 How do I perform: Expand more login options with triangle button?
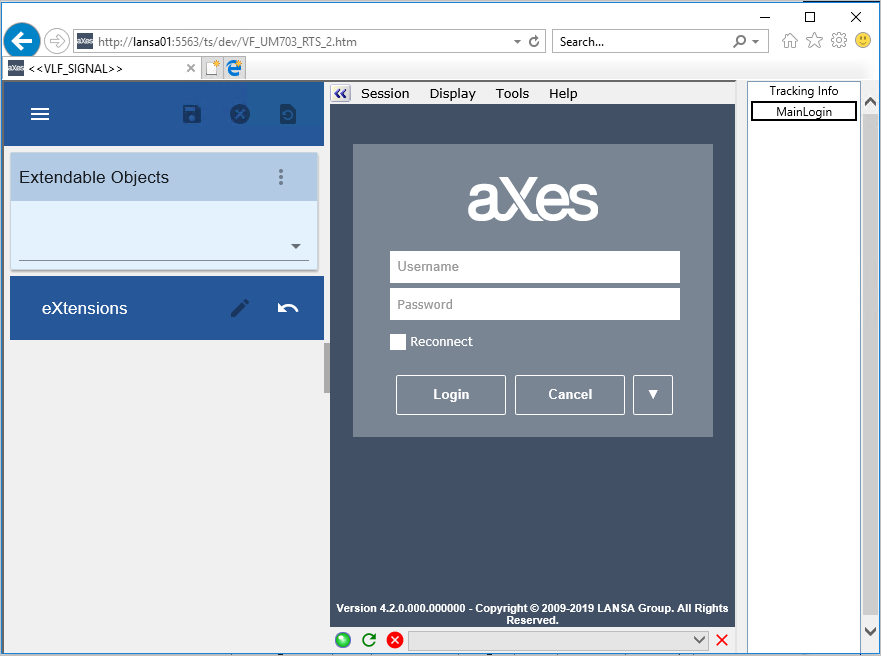point(652,395)
